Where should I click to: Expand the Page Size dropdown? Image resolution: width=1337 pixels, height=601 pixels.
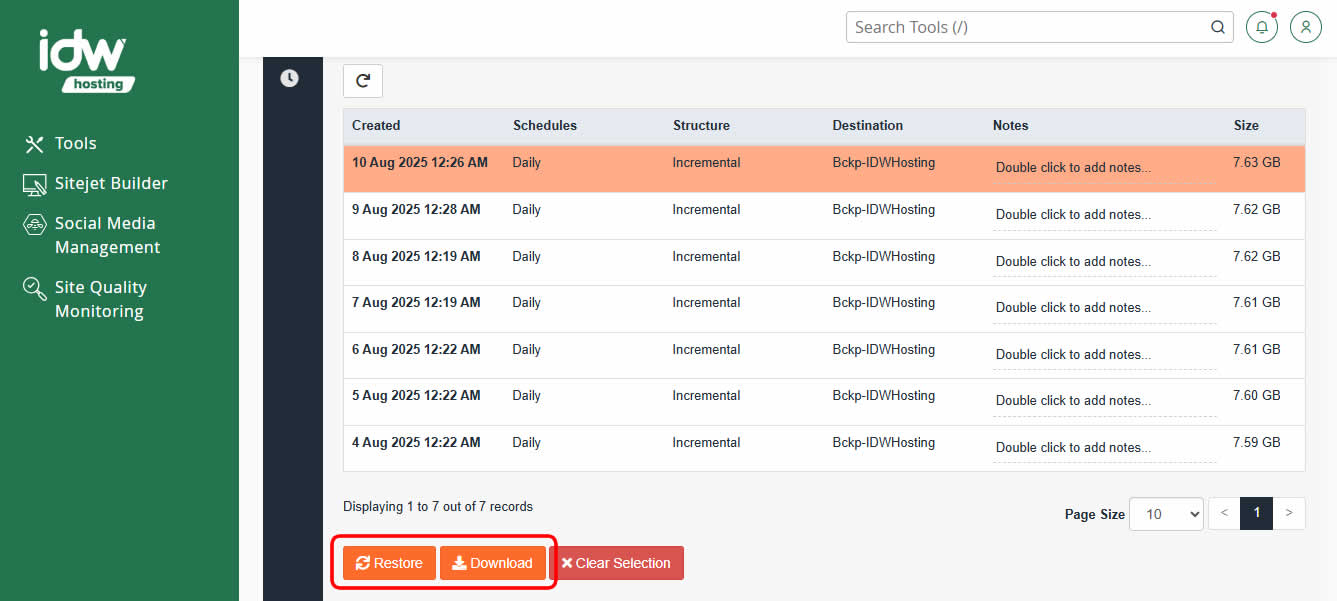tap(1166, 514)
